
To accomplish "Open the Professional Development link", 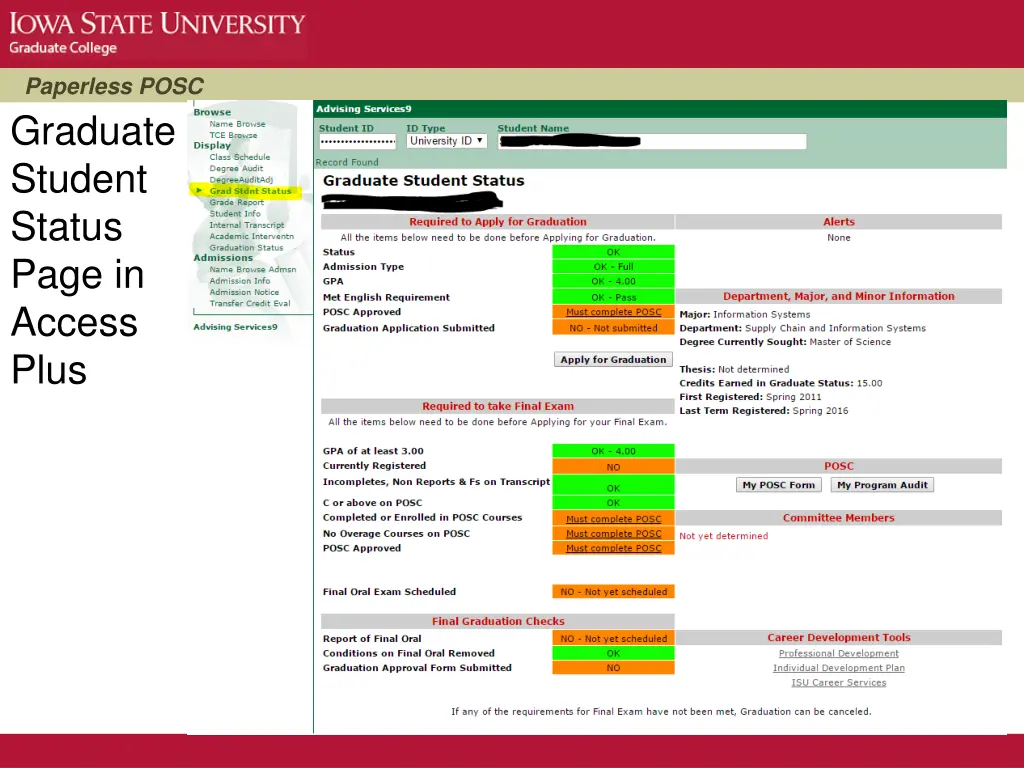I will [838, 653].
